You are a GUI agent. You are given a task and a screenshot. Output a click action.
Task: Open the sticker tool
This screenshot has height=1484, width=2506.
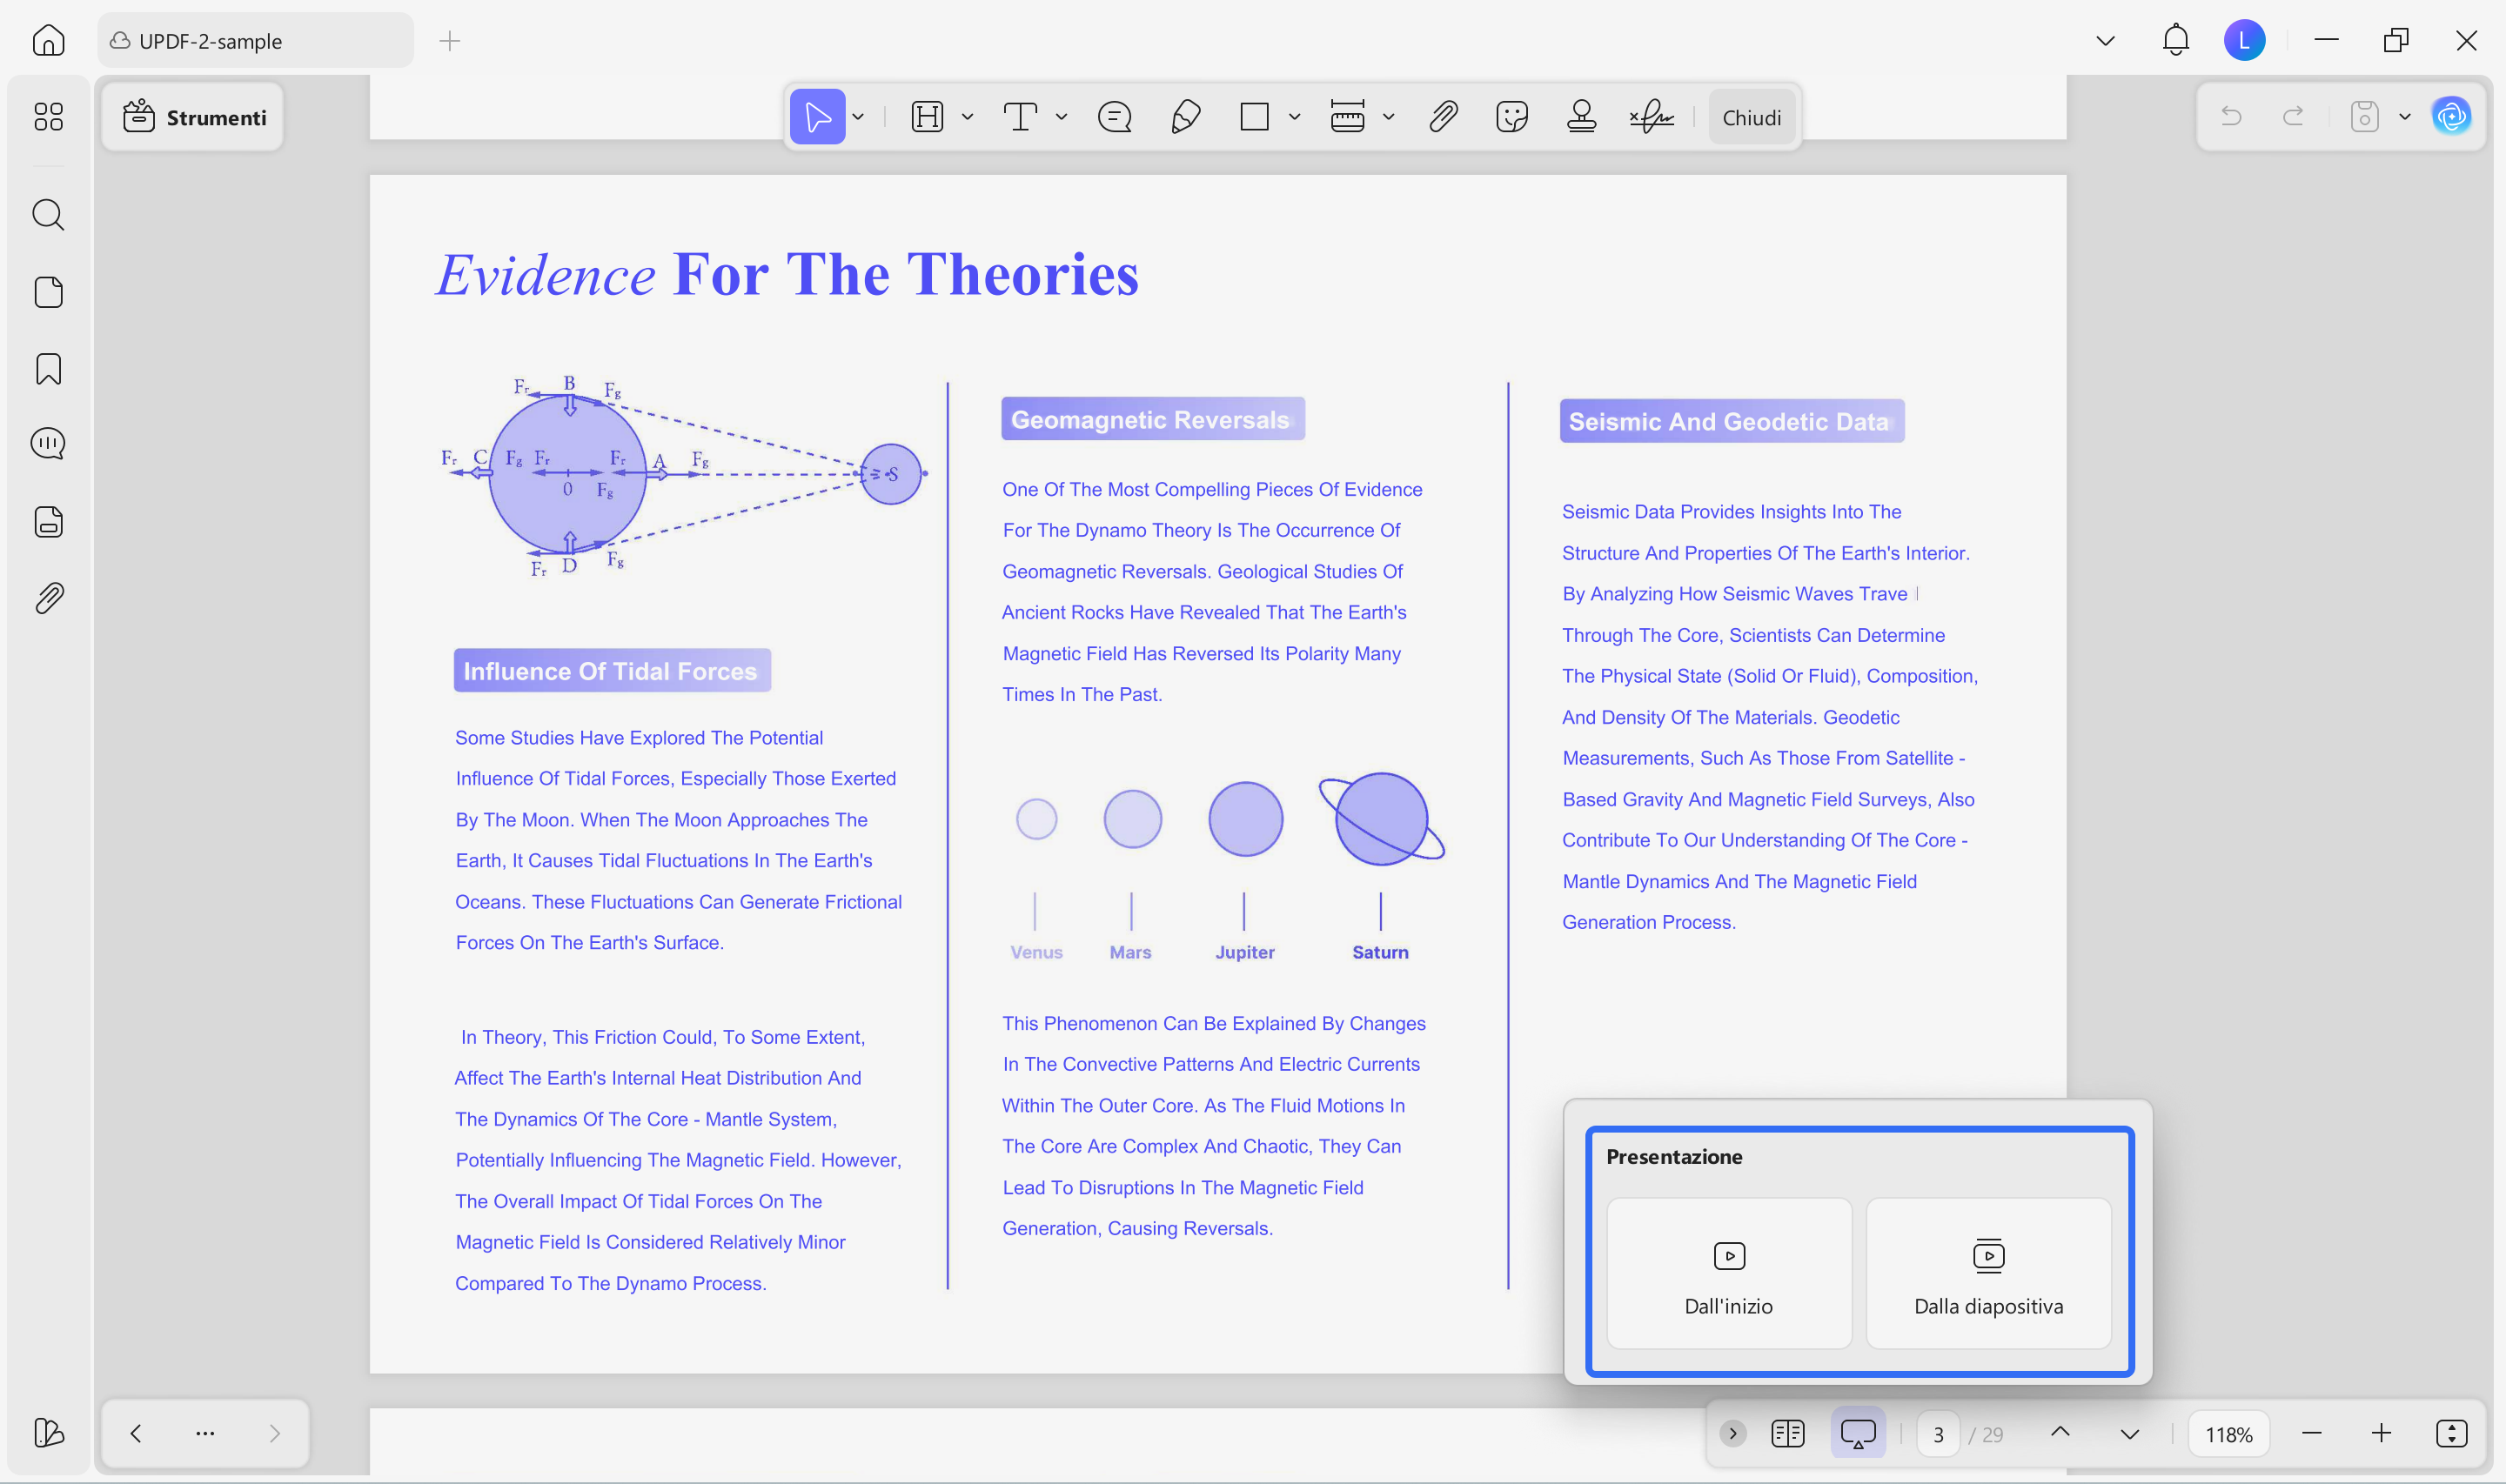tap(1512, 117)
